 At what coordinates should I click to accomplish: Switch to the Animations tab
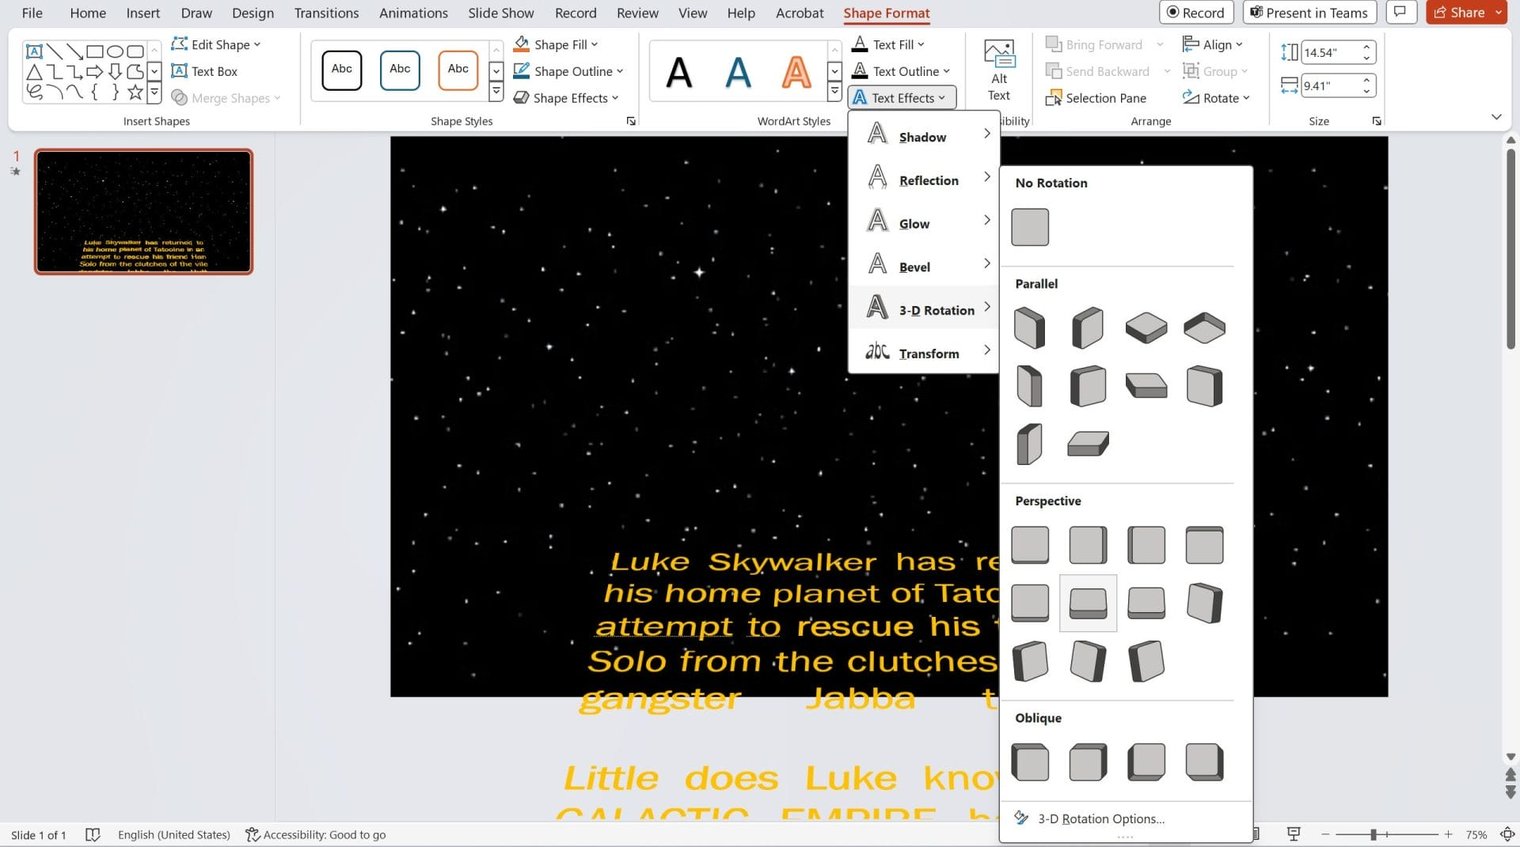point(413,13)
